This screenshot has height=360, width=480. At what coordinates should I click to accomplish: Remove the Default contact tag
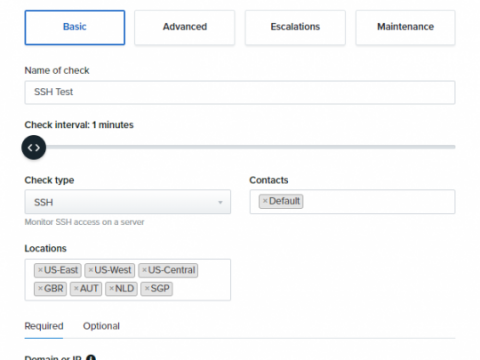pos(265,201)
